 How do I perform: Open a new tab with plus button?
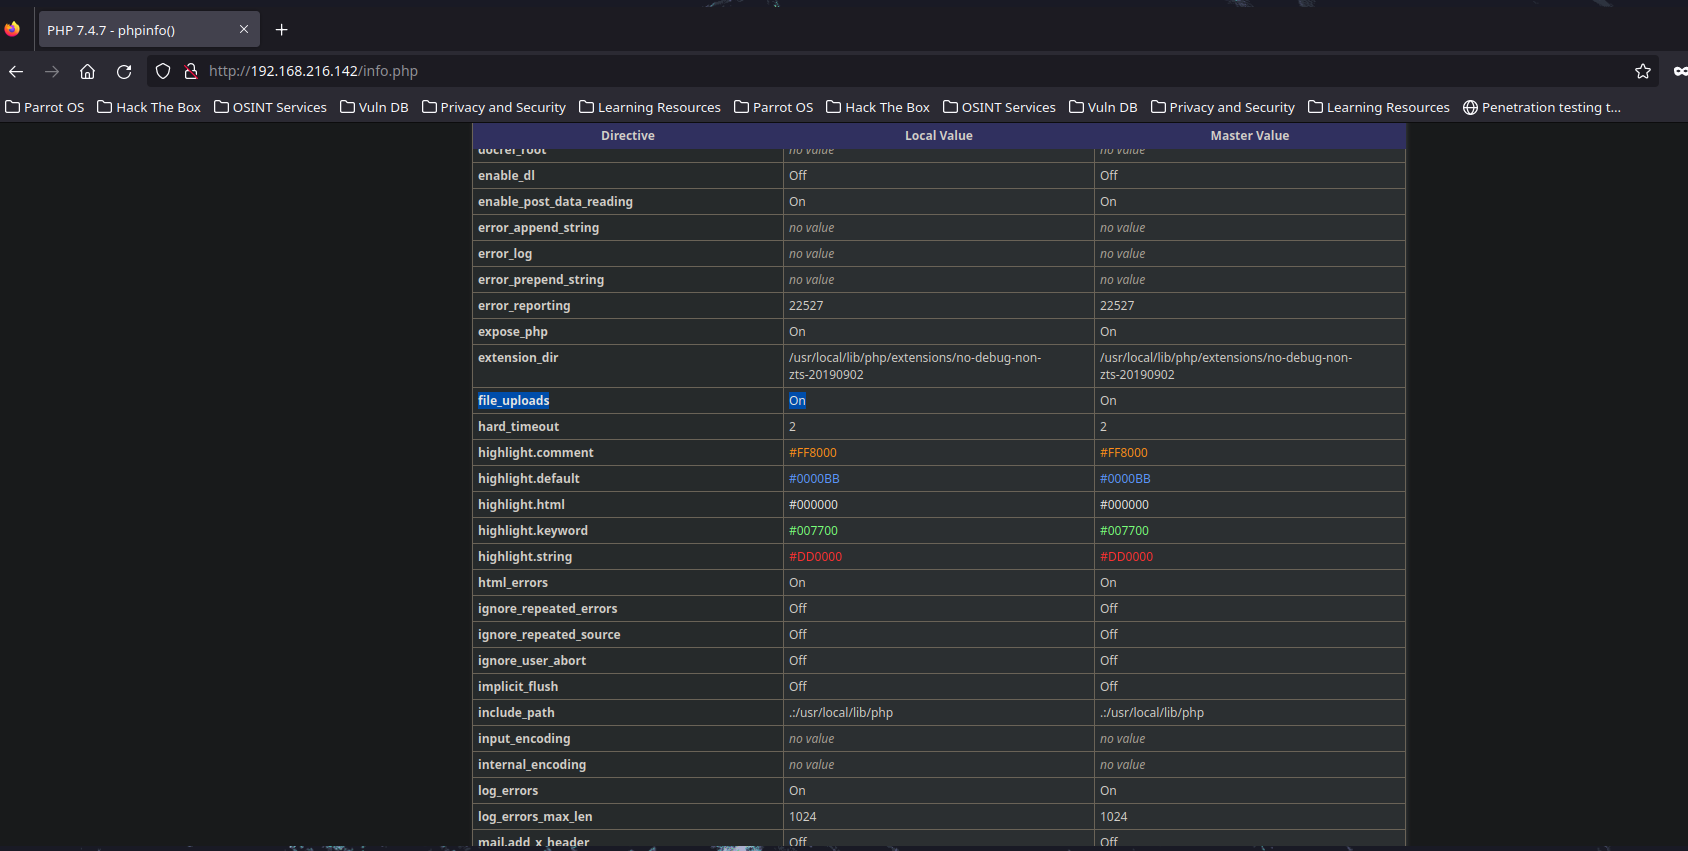(281, 30)
